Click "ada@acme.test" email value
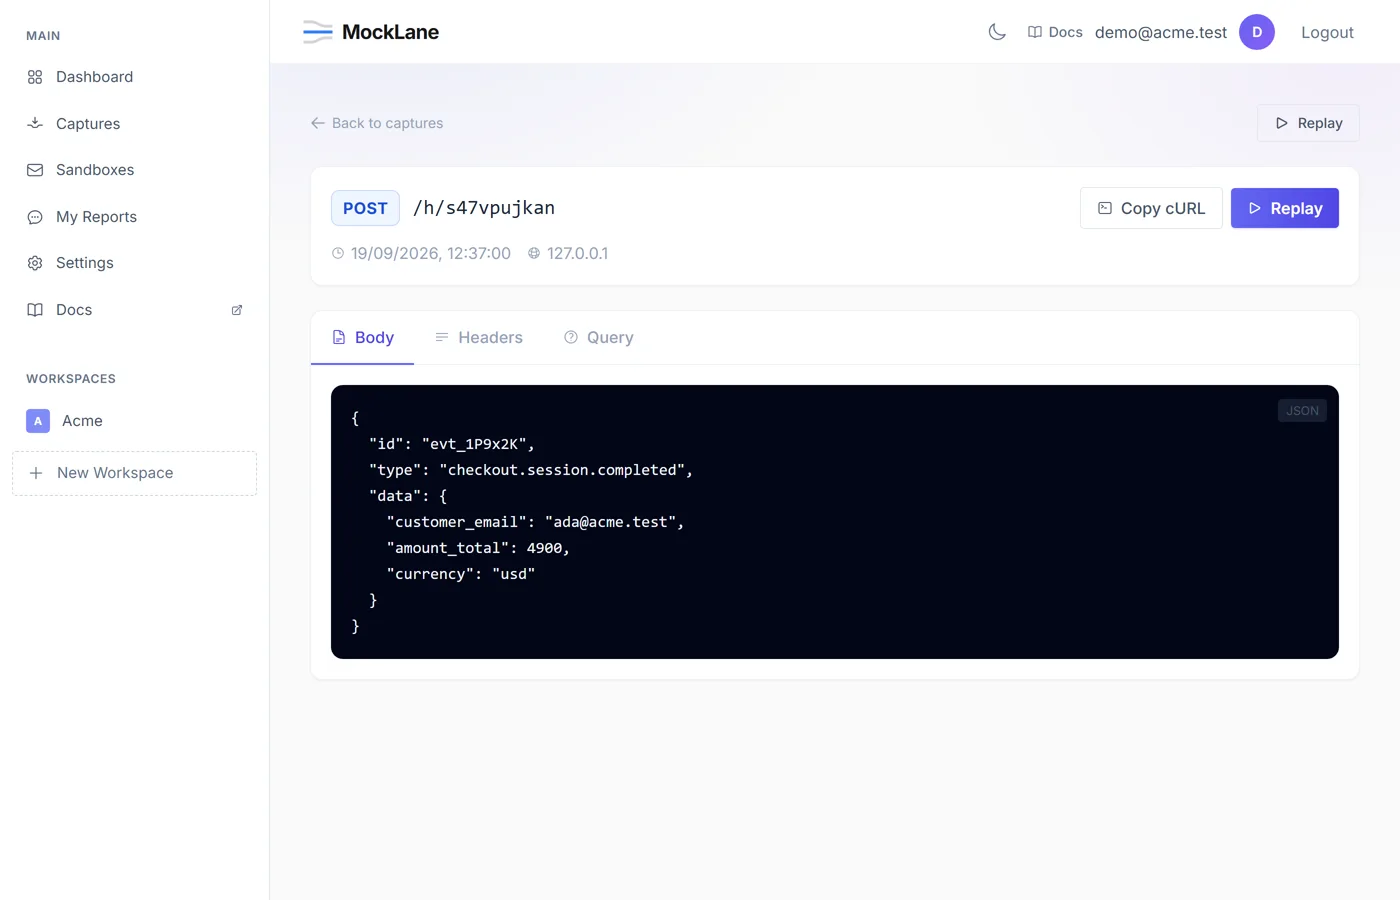The height and width of the screenshot is (900, 1400). coord(610,522)
